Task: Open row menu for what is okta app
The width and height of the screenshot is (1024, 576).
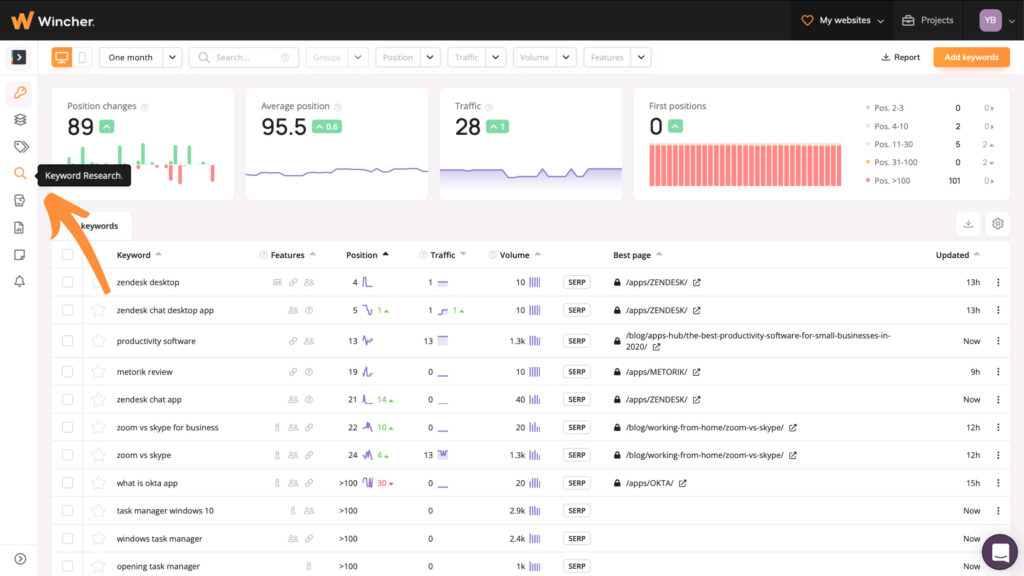Action: tap(998, 483)
